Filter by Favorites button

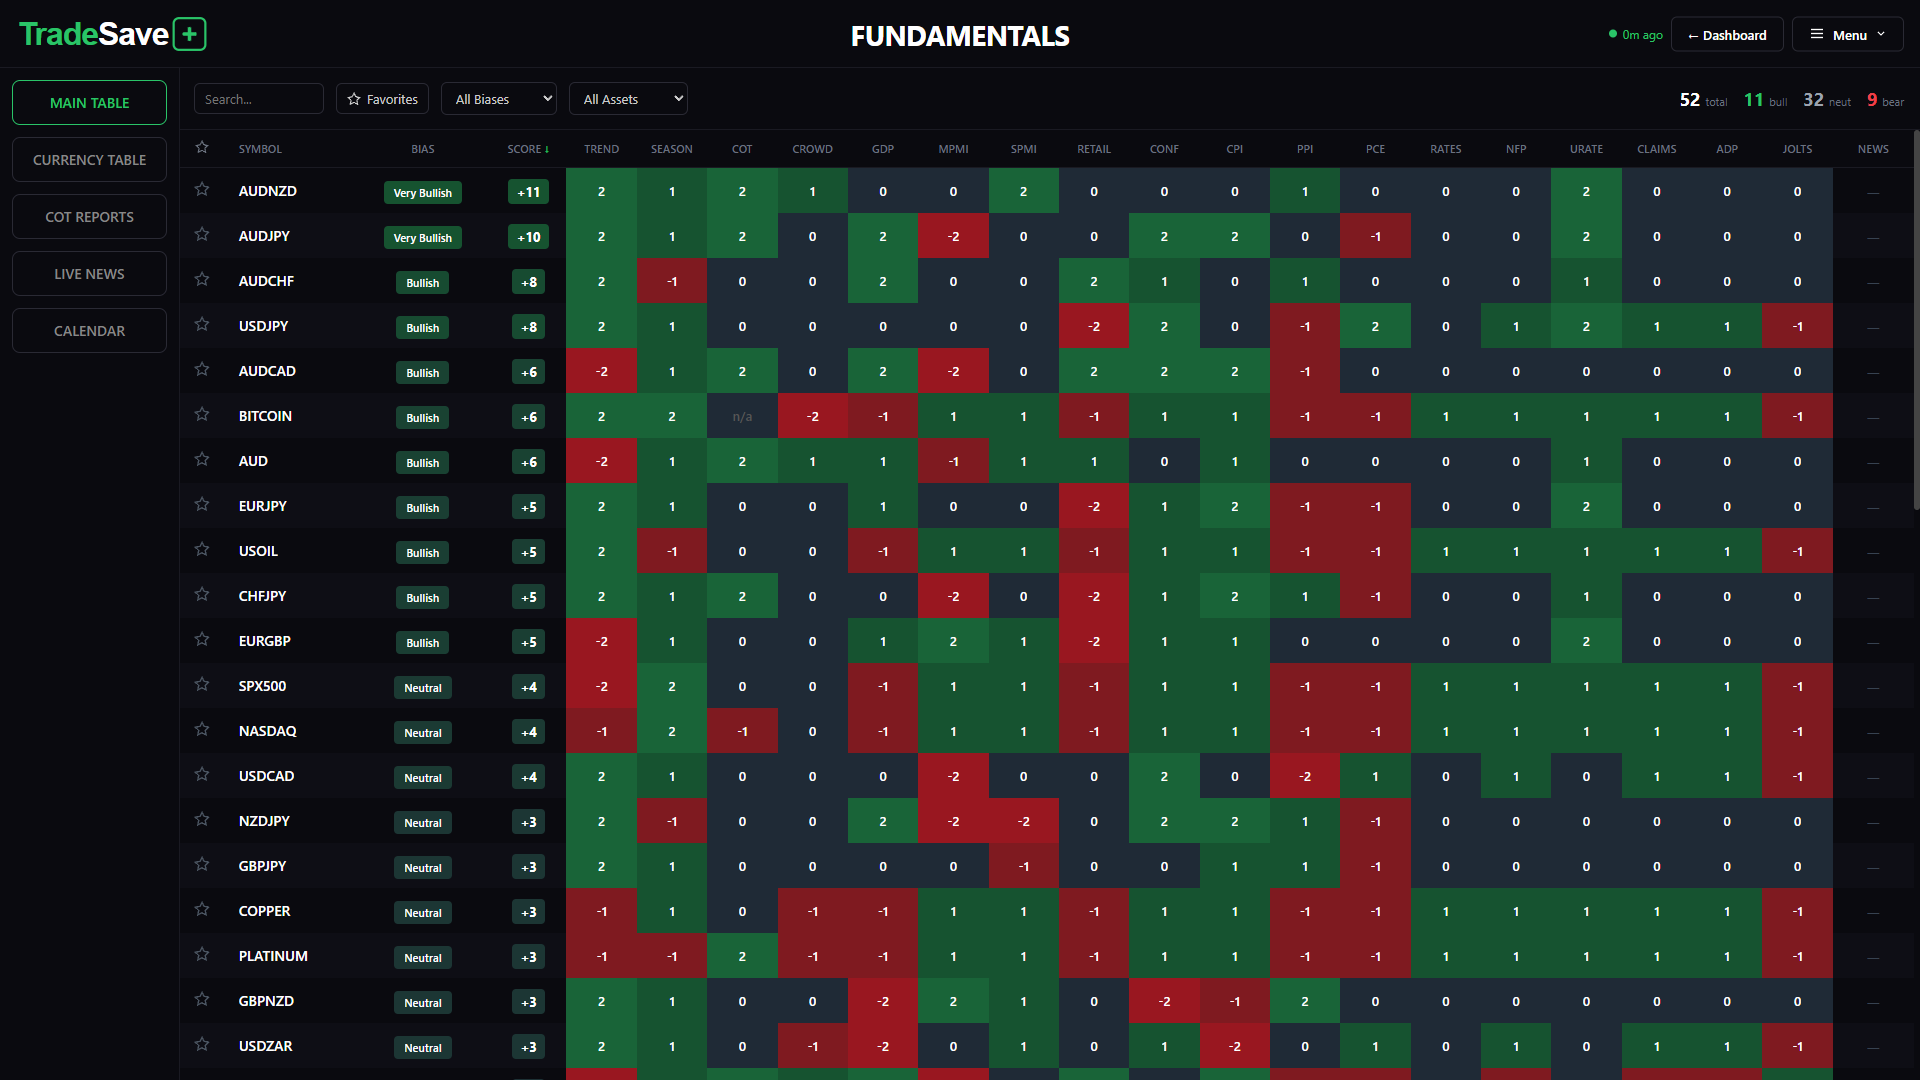click(x=382, y=99)
